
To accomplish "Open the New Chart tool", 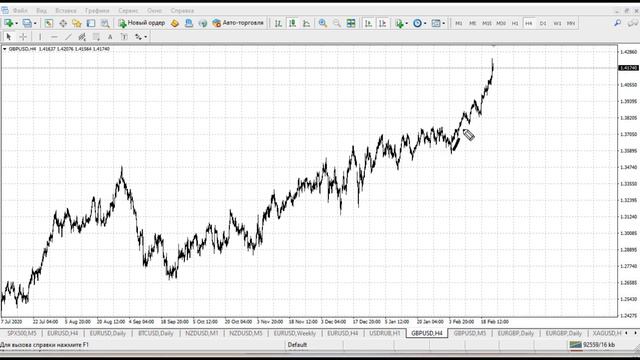I will pos(9,23).
